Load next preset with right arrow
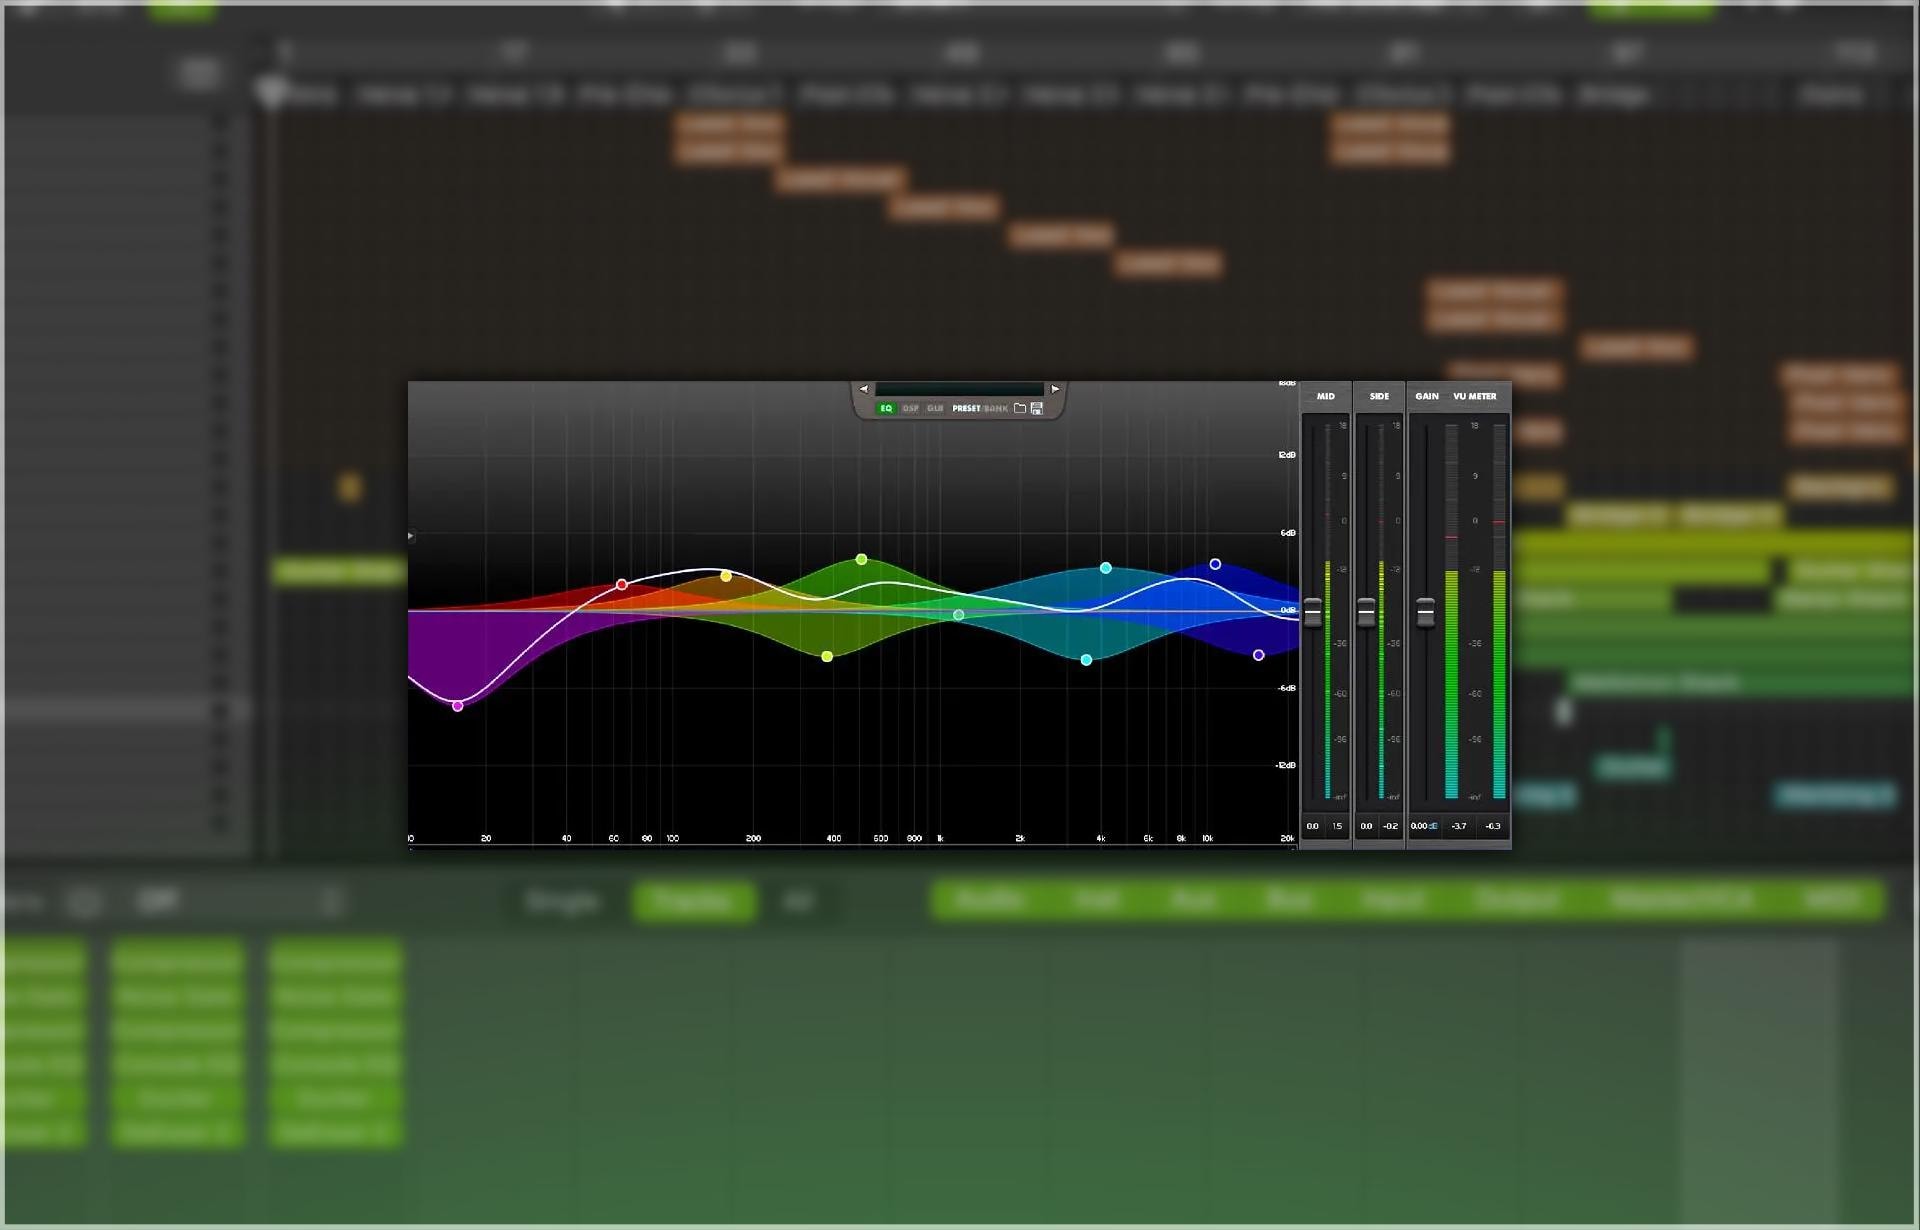The width and height of the screenshot is (1920, 1230). point(1055,389)
